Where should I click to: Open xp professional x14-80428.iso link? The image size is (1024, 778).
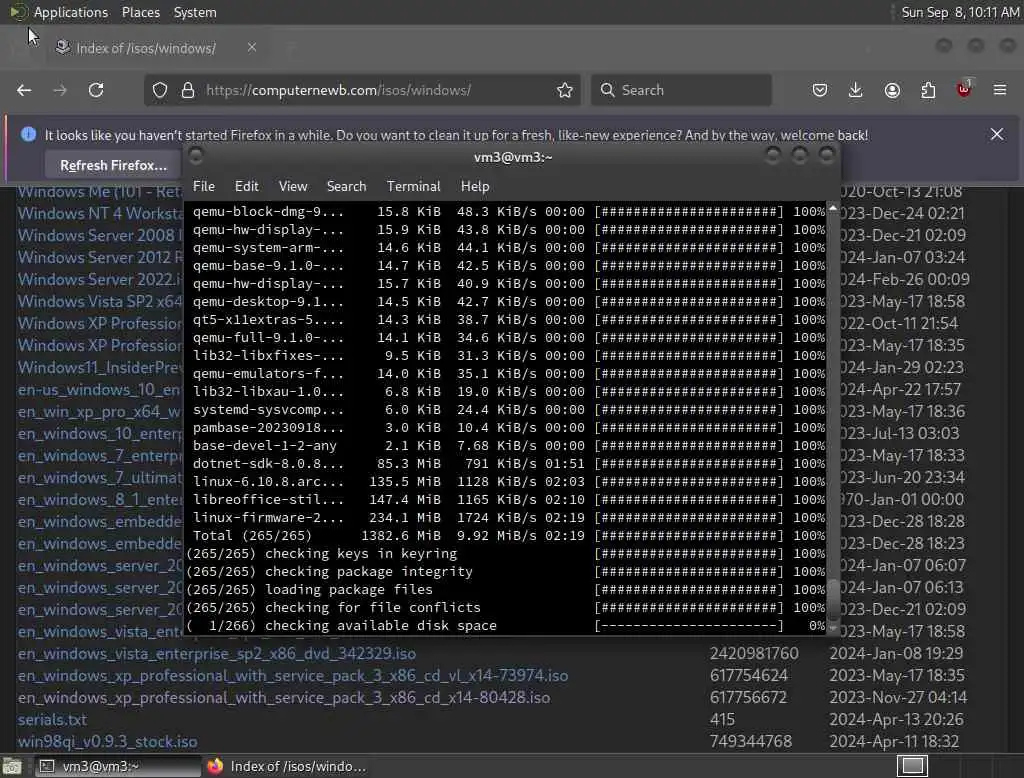pos(283,698)
